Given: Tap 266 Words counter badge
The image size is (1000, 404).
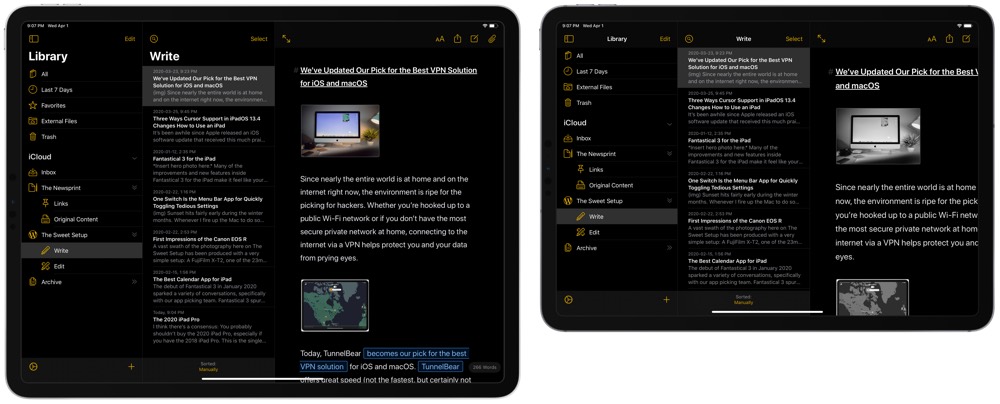Looking at the screenshot, I should (485, 367).
